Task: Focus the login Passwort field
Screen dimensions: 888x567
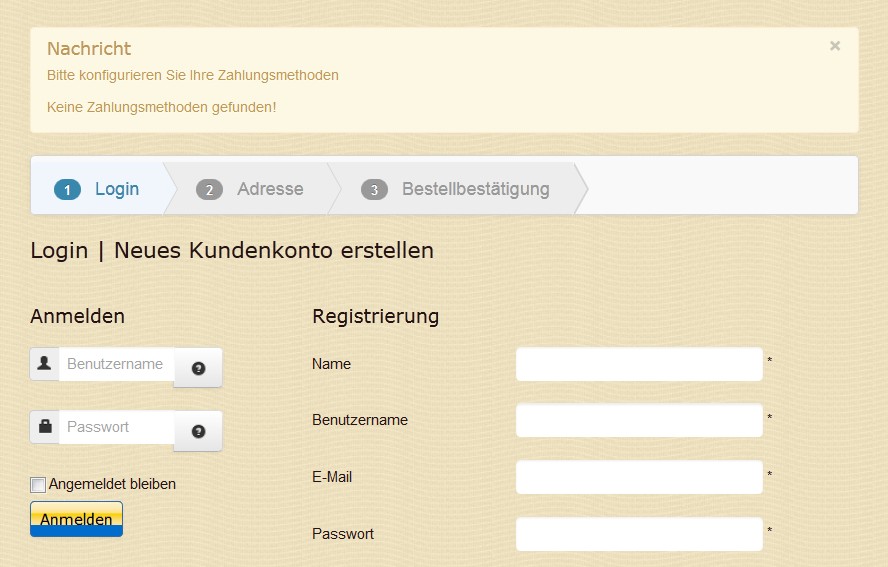Action: point(116,427)
